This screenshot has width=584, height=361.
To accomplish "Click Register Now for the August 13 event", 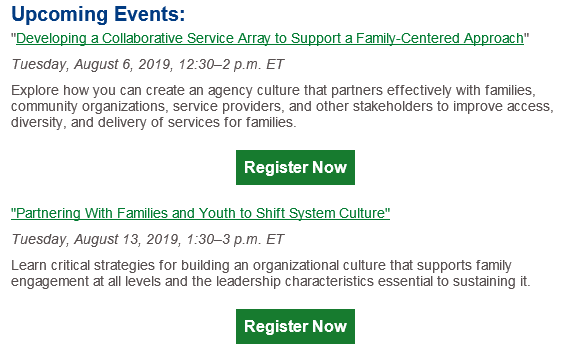I will (x=295, y=326).
